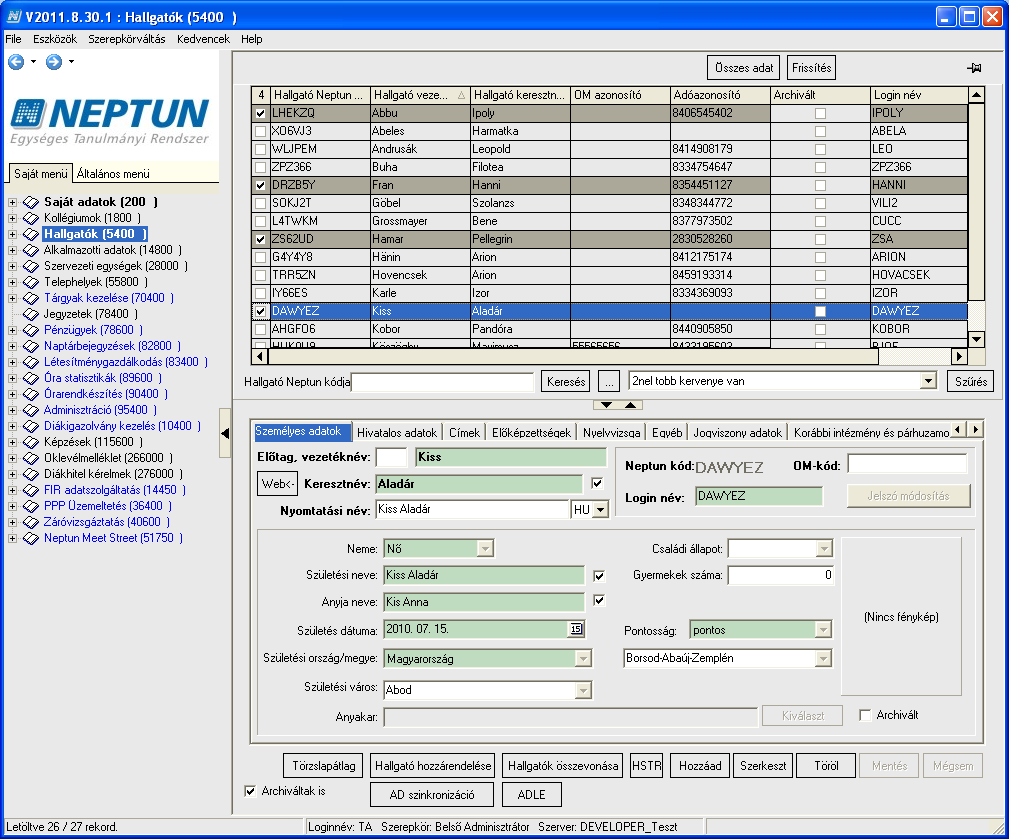Click the Kollégiumok menu icon
The height and width of the screenshot is (839, 1009).
point(31,218)
